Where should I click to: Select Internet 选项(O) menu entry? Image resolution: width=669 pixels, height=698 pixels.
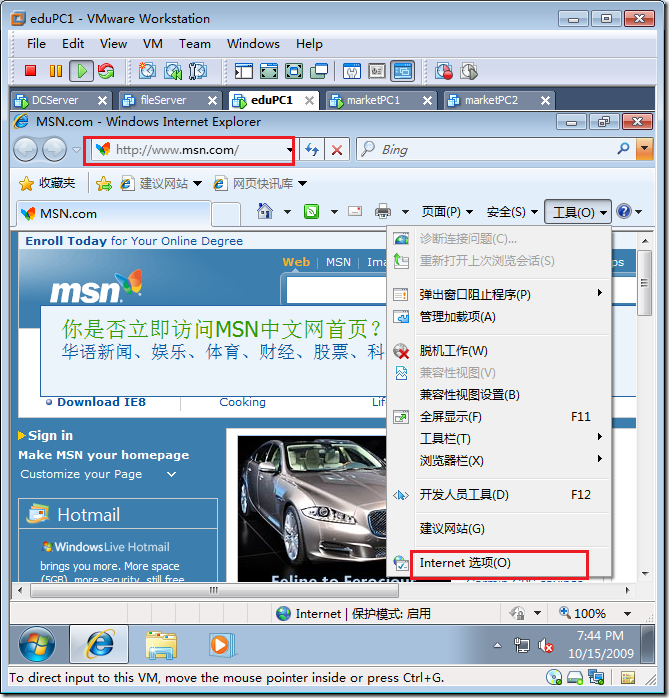coord(499,563)
